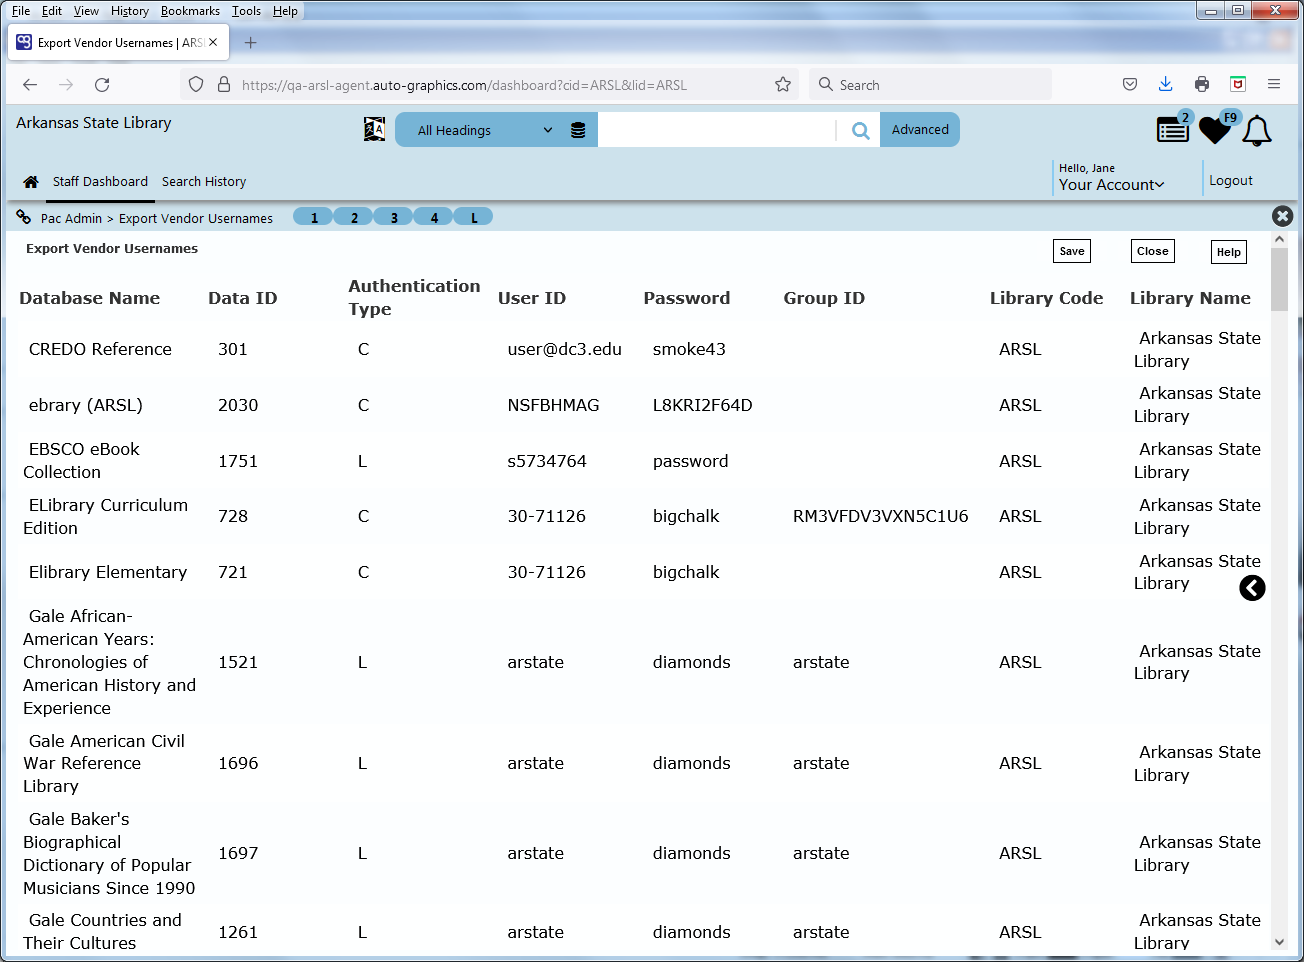Open the saved lists icon with badge 2
Screen dimensions: 1304x962
point(1173,129)
